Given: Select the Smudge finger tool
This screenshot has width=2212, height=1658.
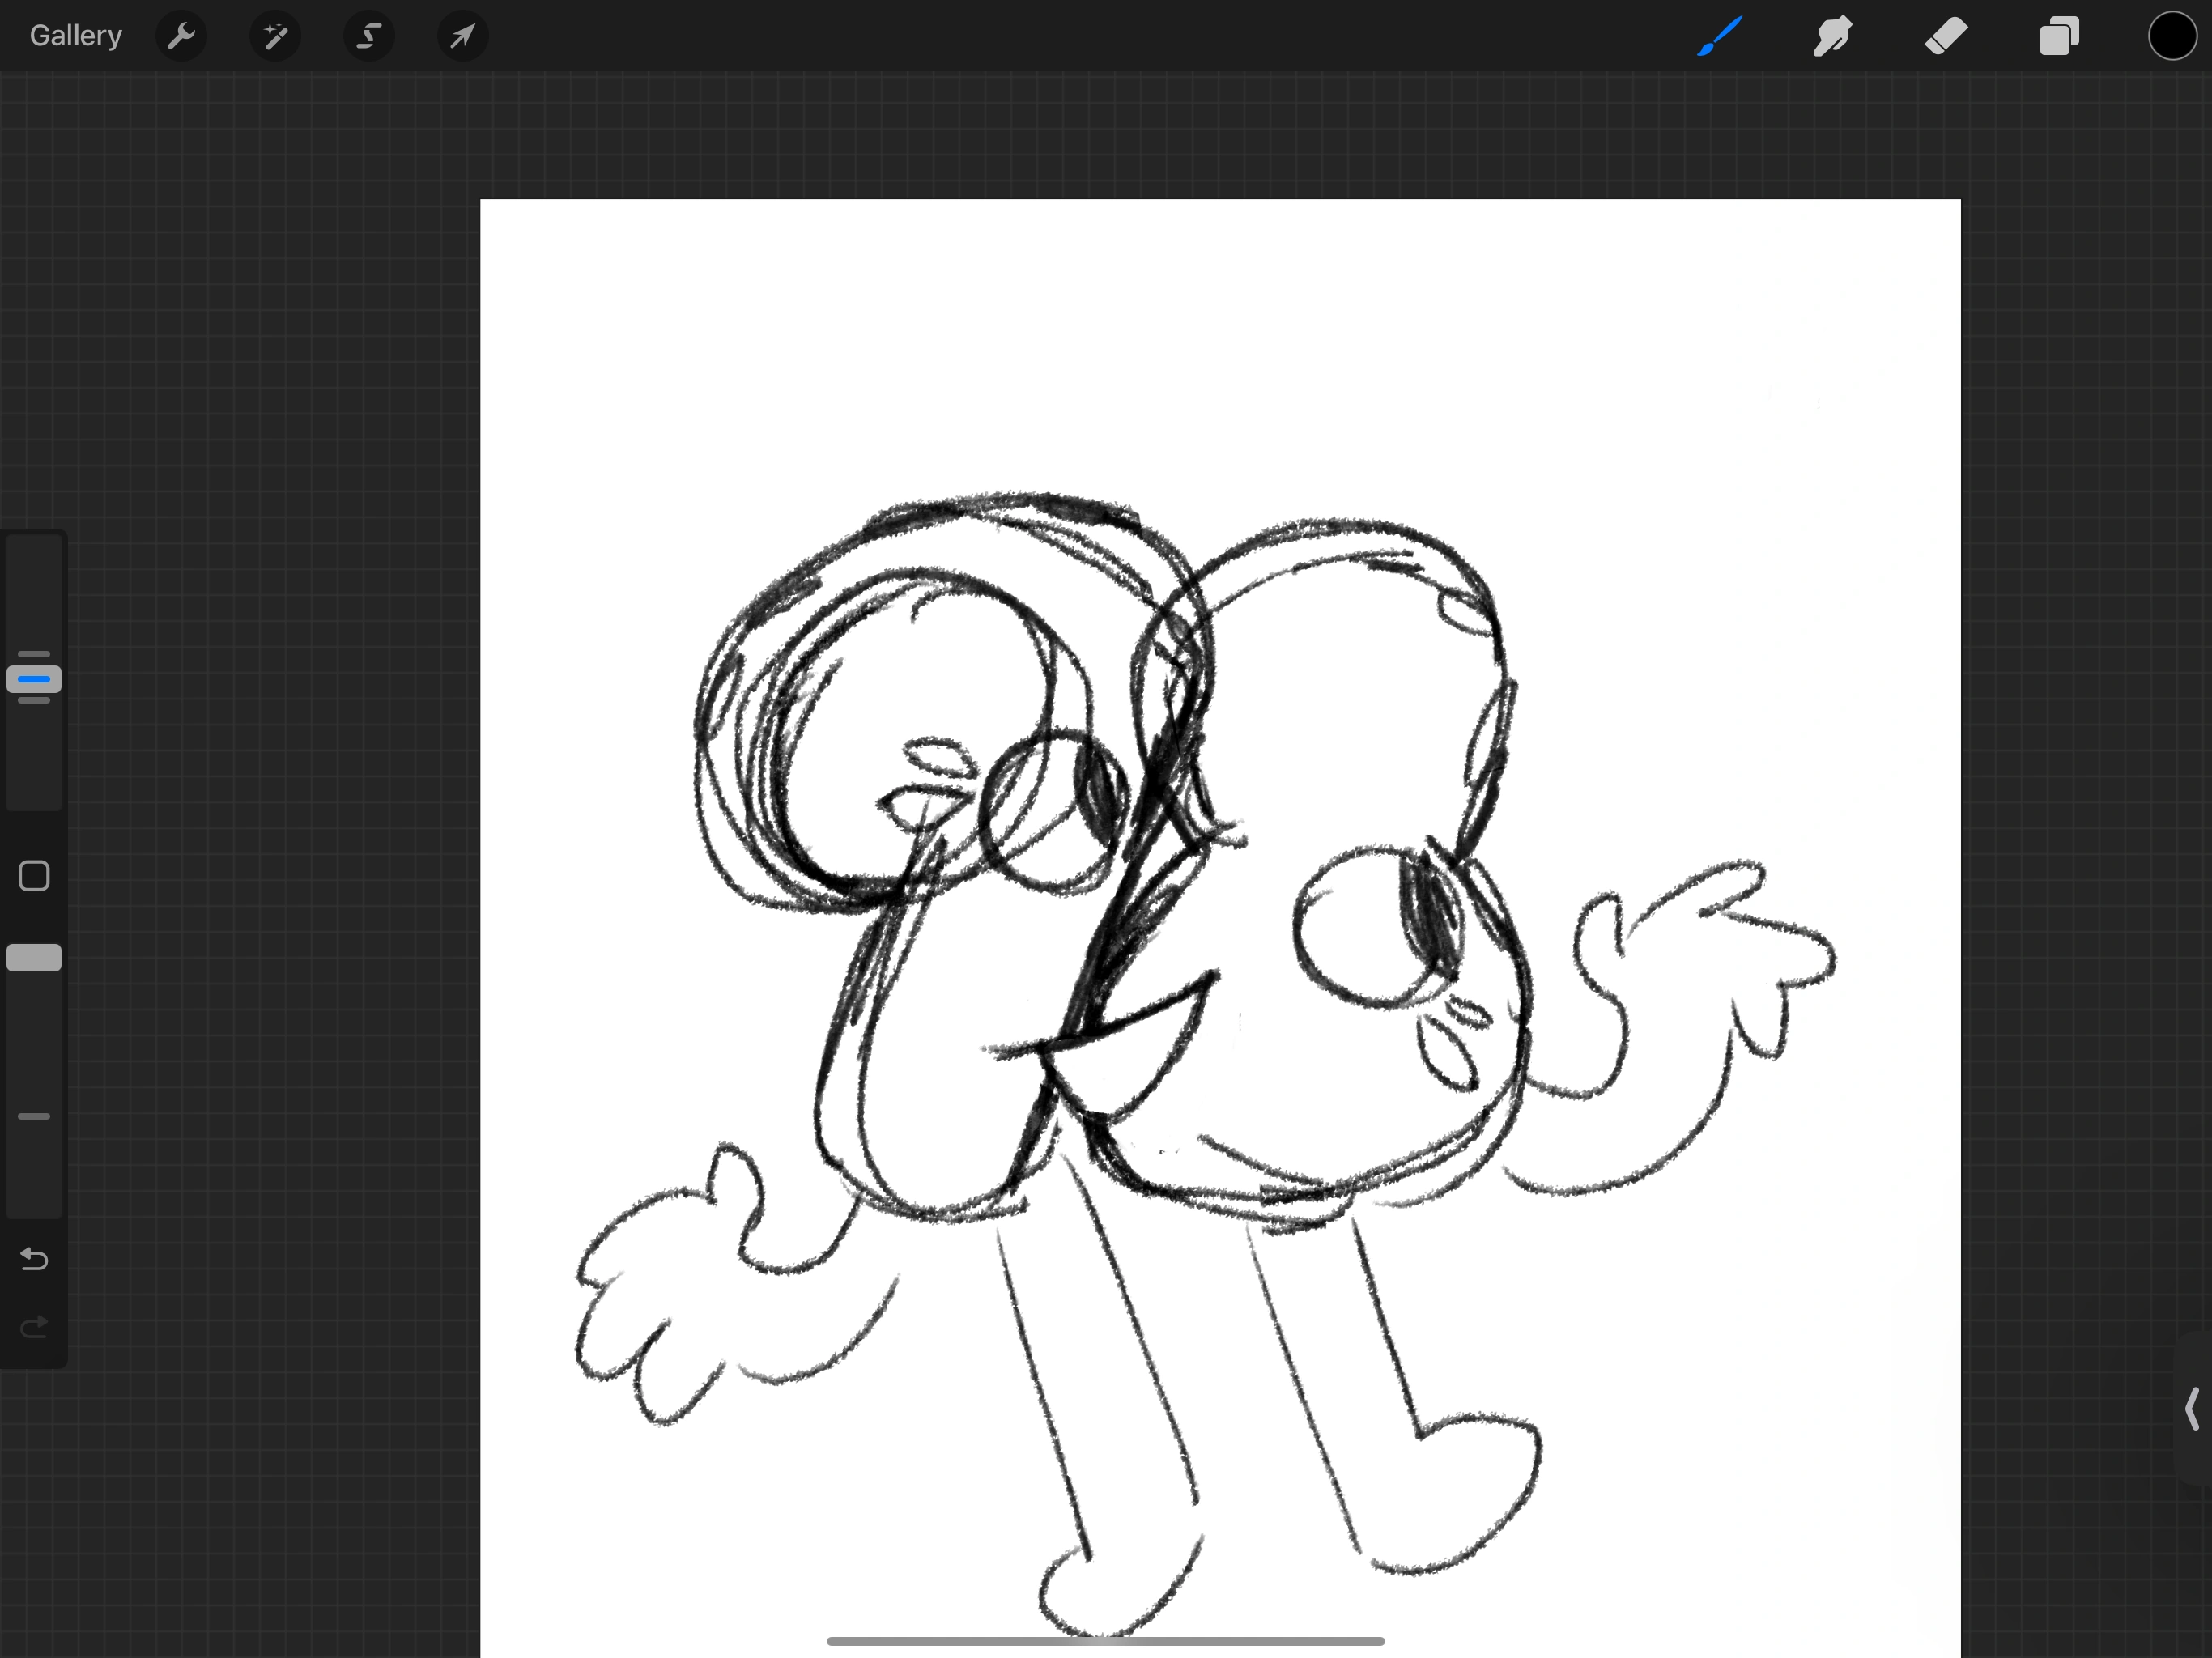Looking at the screenshot, I should [x=1832, y=37].
